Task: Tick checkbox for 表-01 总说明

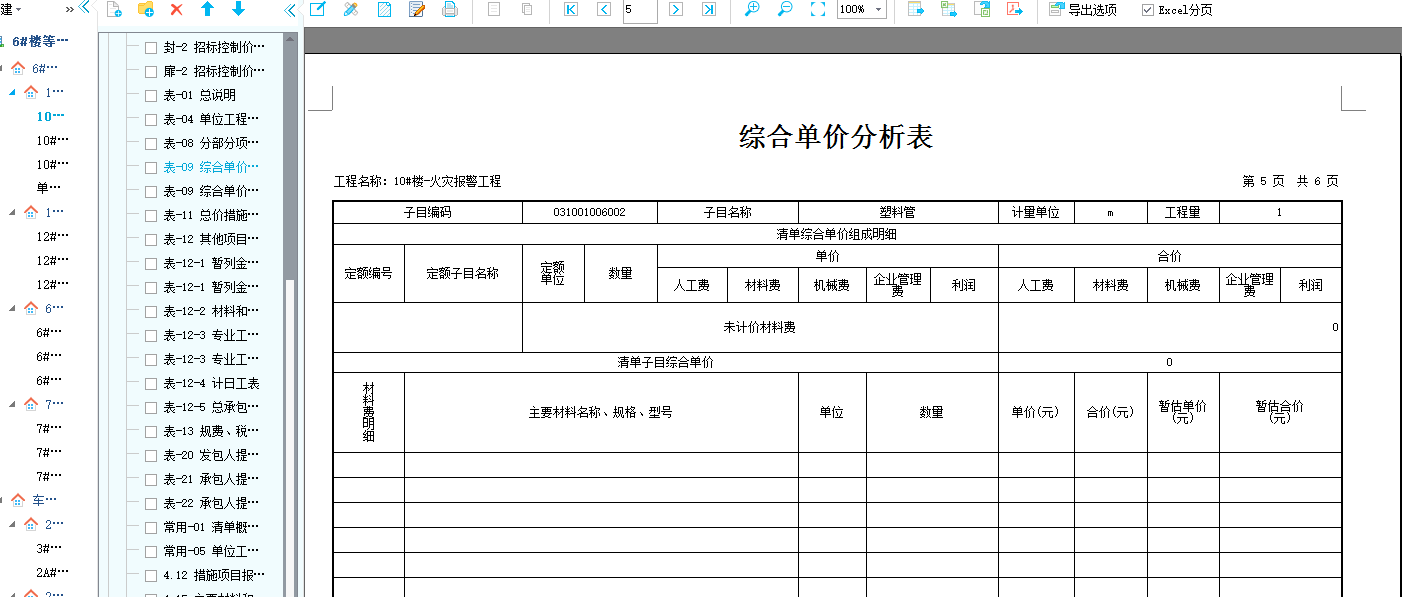Action: click(151, 95)
